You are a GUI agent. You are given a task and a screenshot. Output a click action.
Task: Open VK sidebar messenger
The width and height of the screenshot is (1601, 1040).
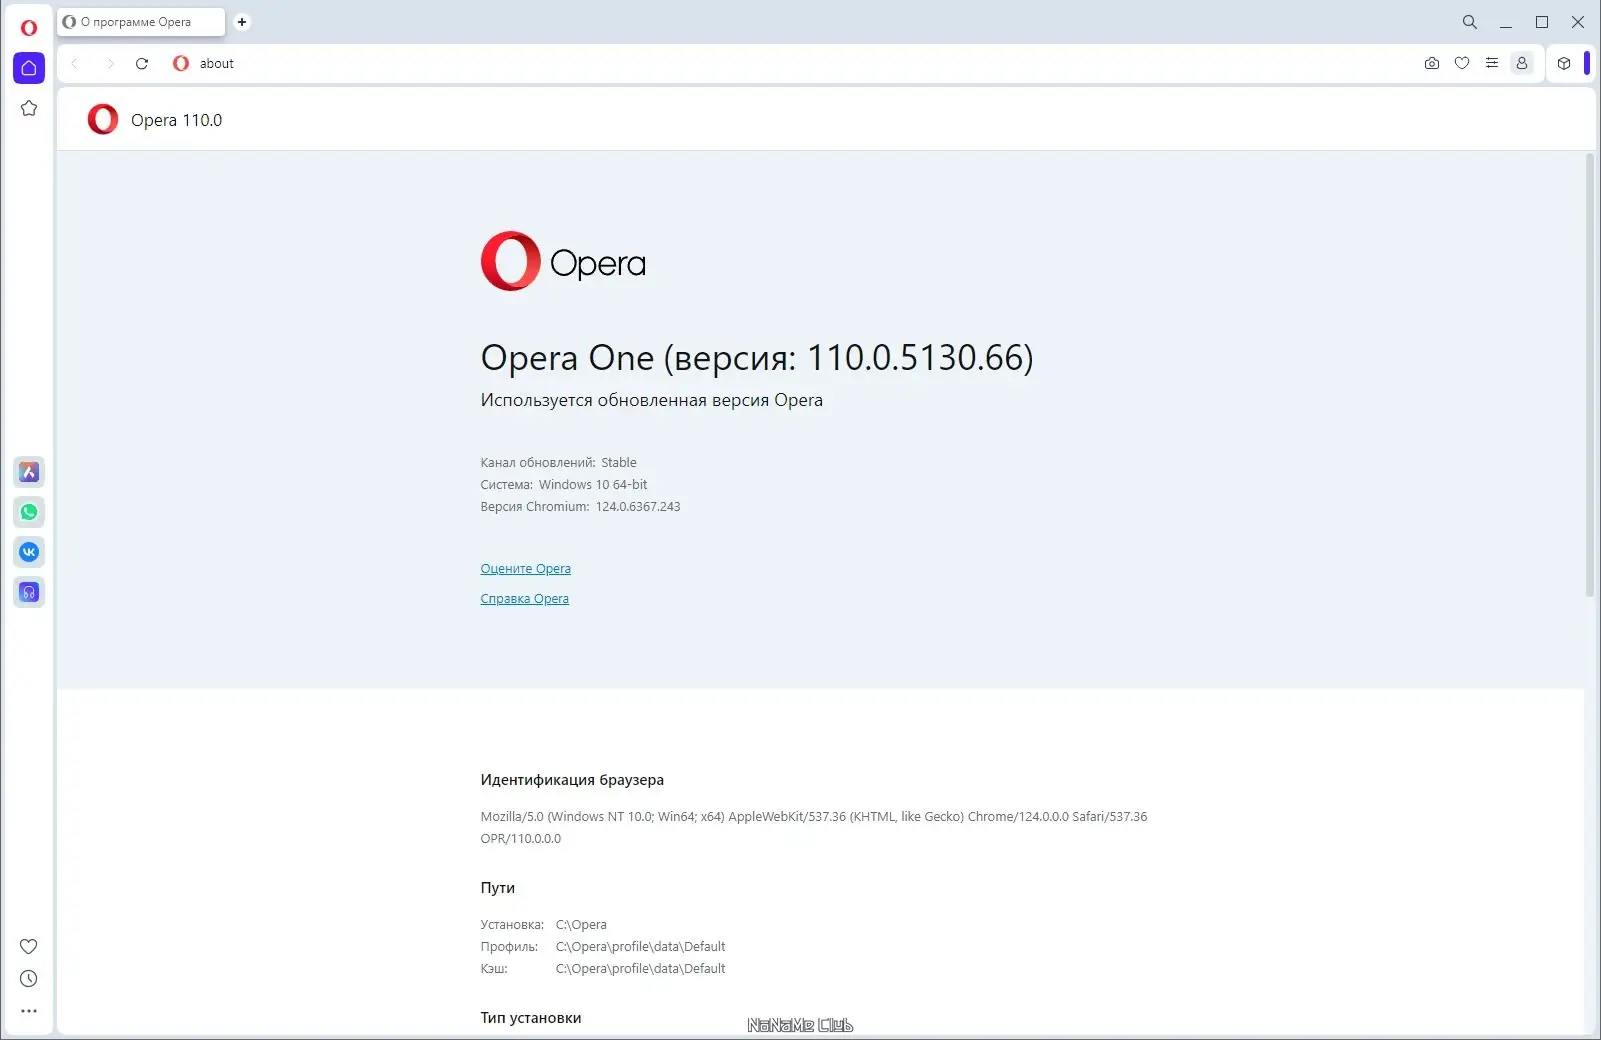point(29,552)
